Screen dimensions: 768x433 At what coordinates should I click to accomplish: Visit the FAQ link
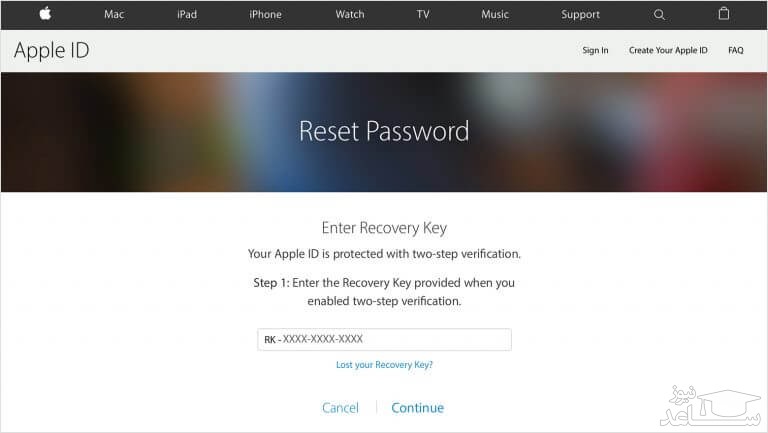736,50
